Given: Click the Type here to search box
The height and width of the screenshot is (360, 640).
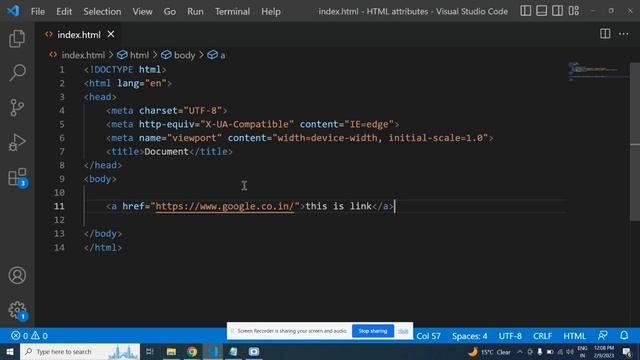Looking at the screenshot, I should point(80,351).
